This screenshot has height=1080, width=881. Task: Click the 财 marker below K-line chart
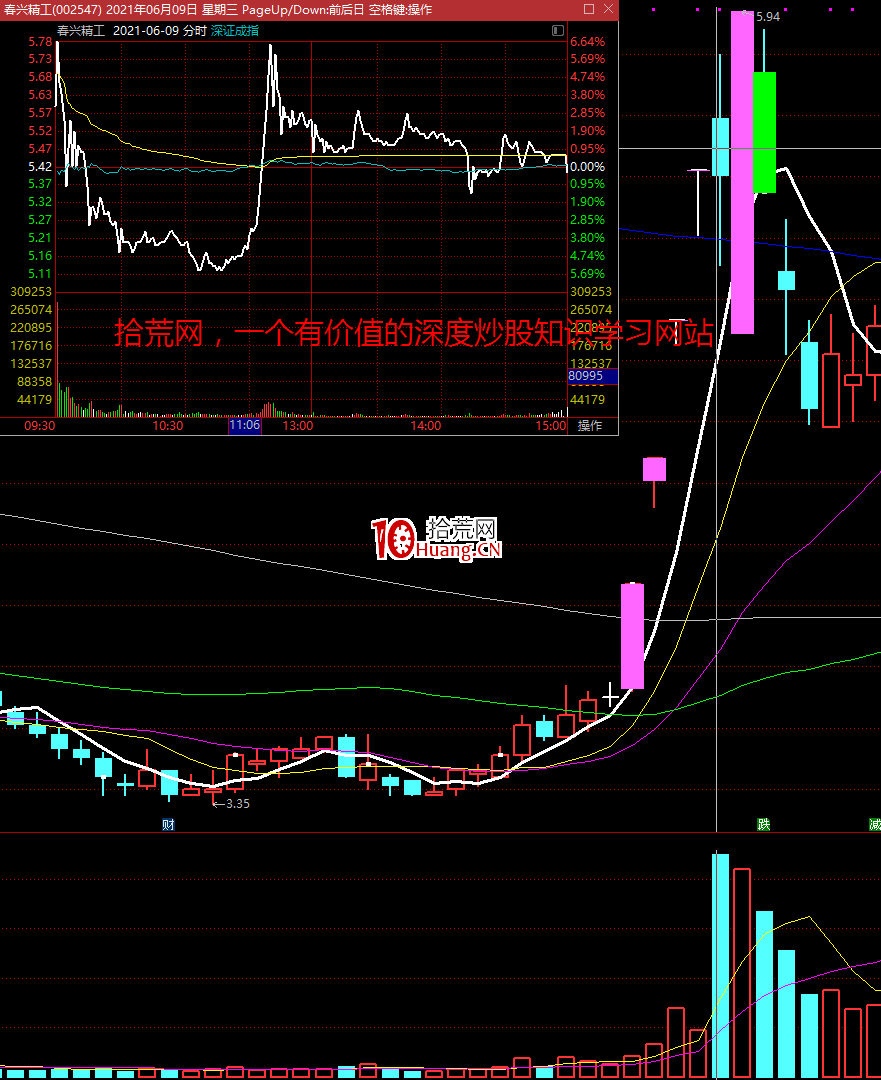pyautogui.click(x=168, y=824)
